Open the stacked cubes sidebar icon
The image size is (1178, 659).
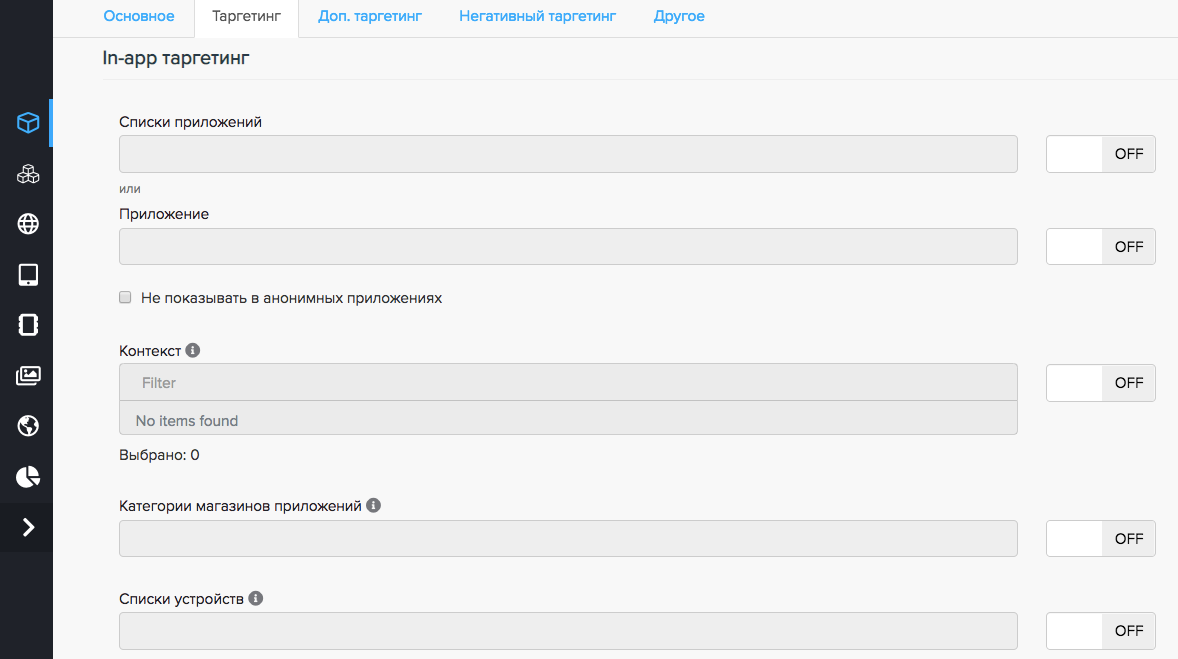(x=27, y=174)
